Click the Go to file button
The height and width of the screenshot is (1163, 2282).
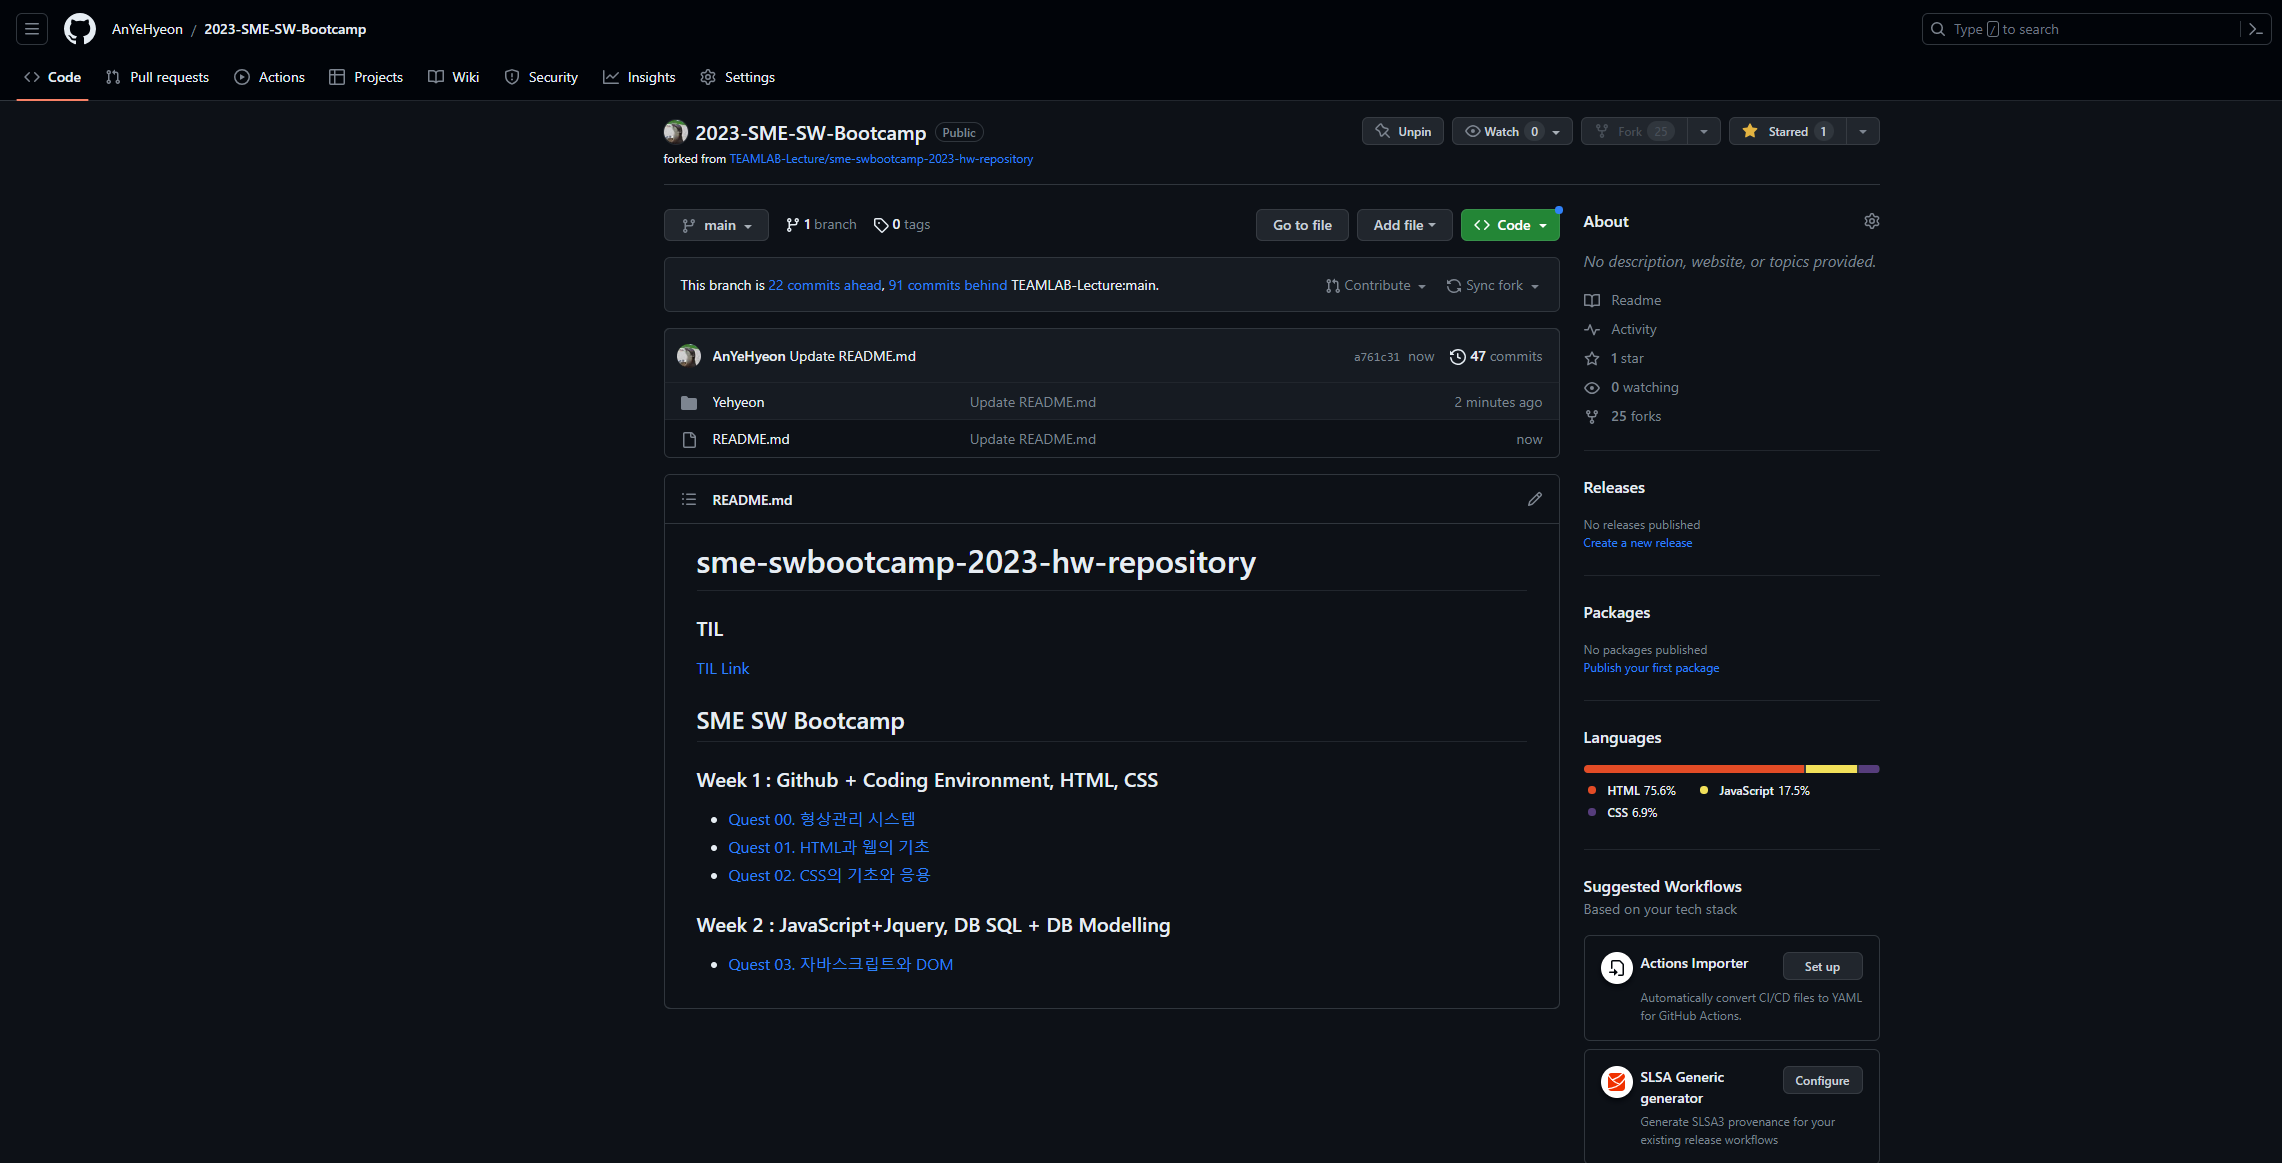(1301, 225)
